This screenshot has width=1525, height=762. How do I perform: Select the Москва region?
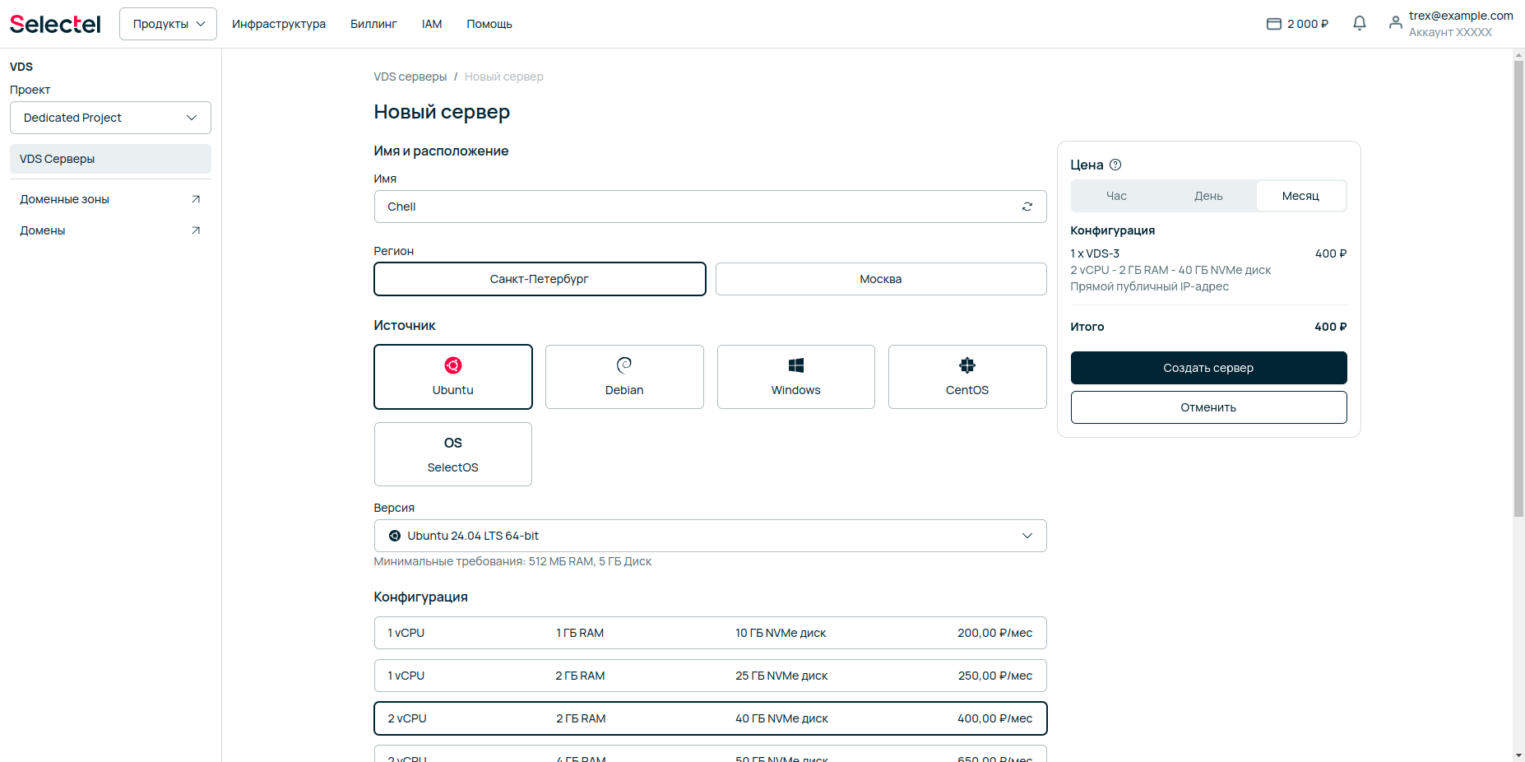pos(881,279)
